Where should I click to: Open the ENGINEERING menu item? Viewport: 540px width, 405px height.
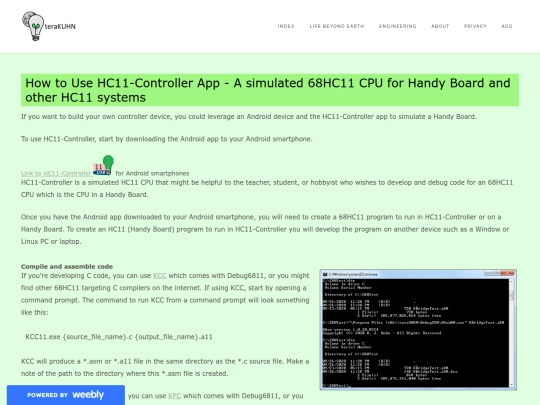(x=397, y=26)
